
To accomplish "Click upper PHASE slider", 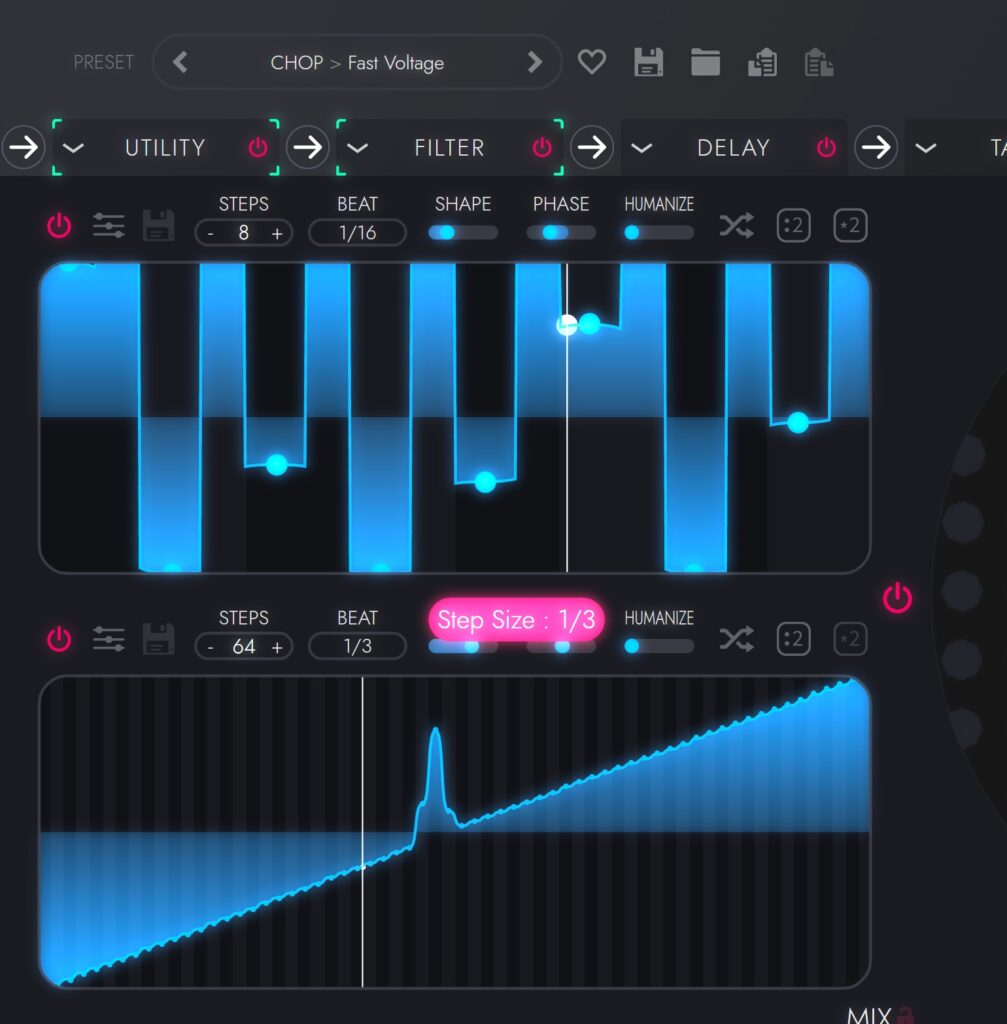I will (561, 232).
